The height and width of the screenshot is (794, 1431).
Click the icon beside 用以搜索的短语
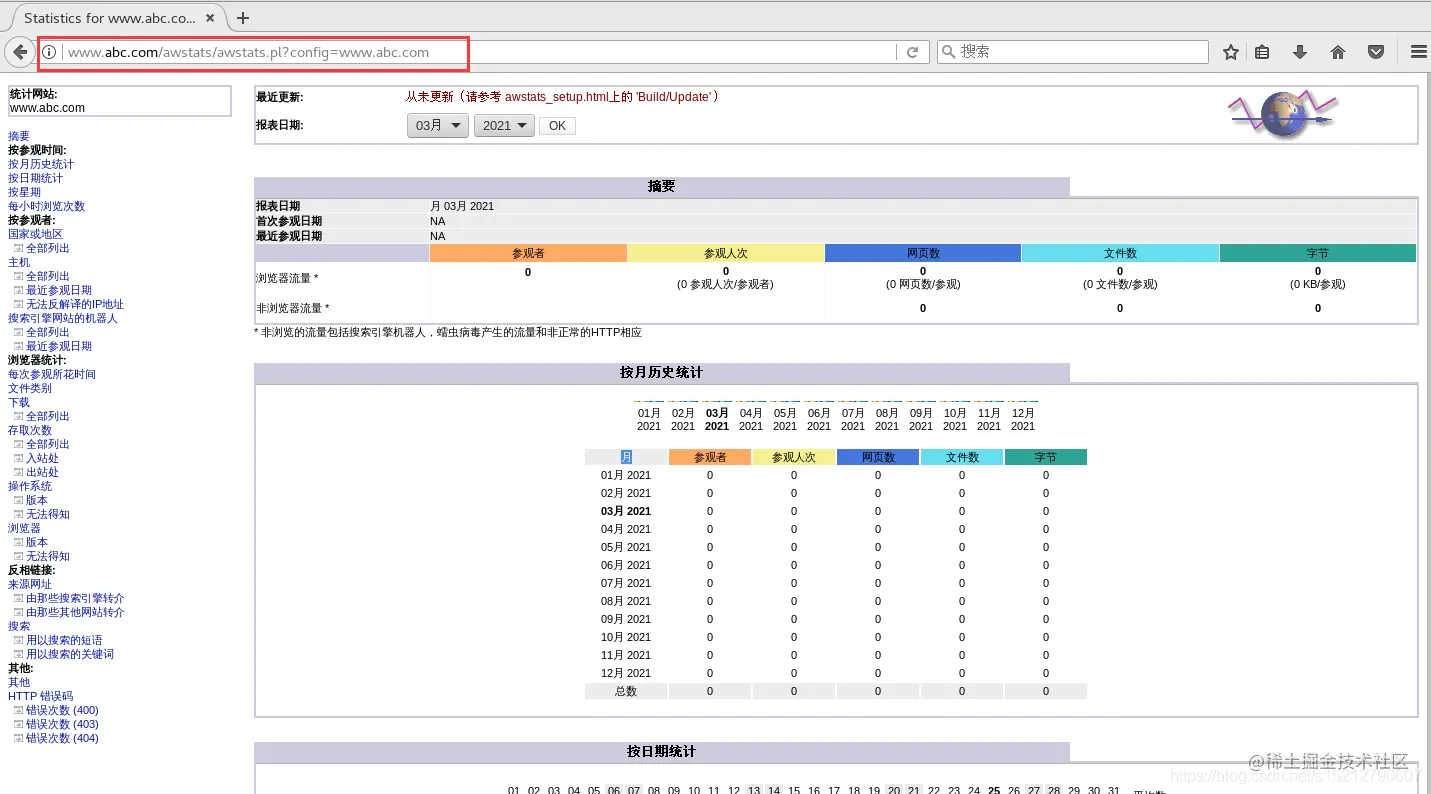pos(18,640)
